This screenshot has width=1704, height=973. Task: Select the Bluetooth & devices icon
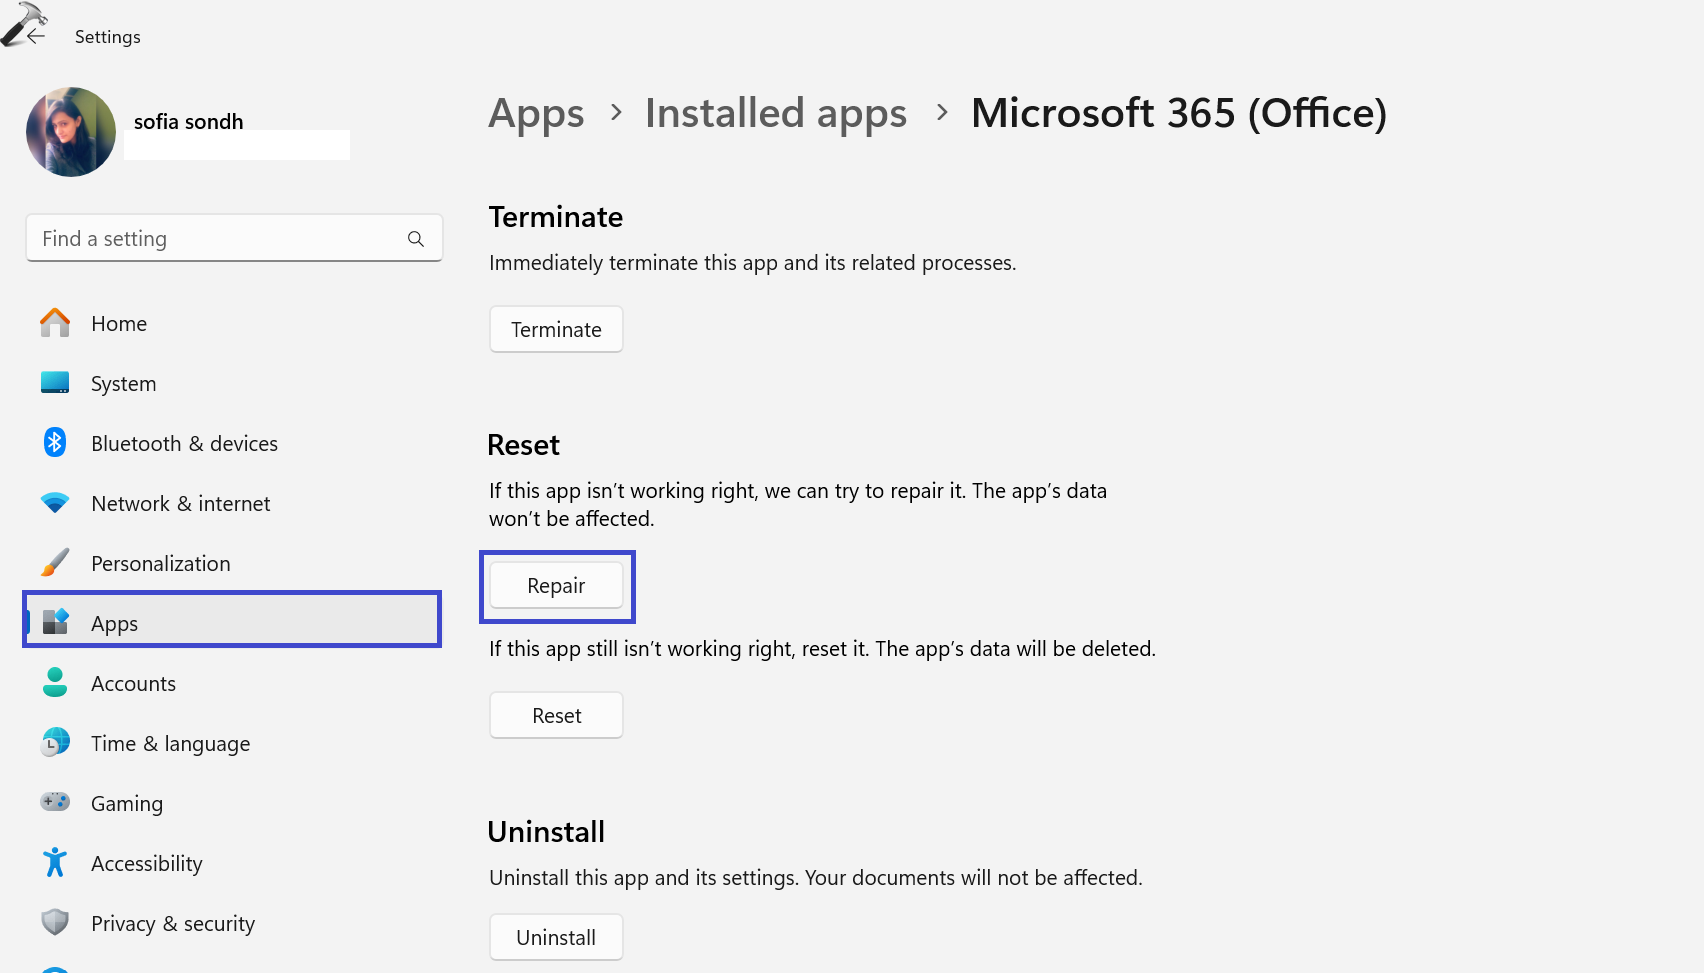pyautogui.click(x=55, y=443)
